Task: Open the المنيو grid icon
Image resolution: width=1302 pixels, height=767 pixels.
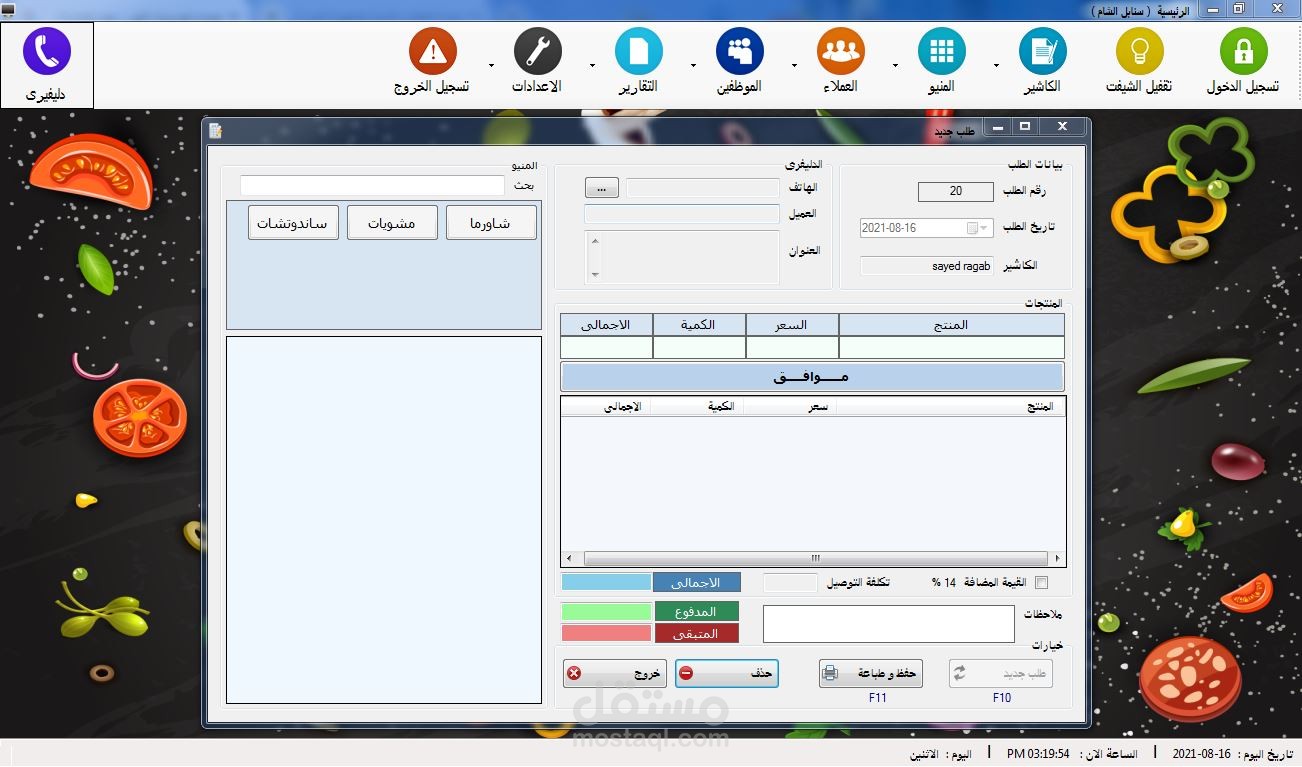Action: point(942,51)
